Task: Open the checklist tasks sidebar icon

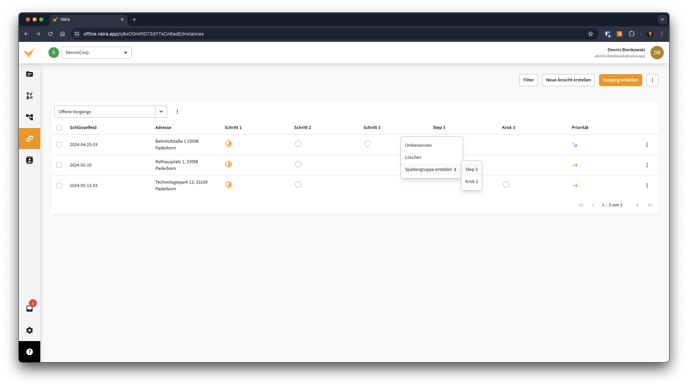Action: (29, 96)
